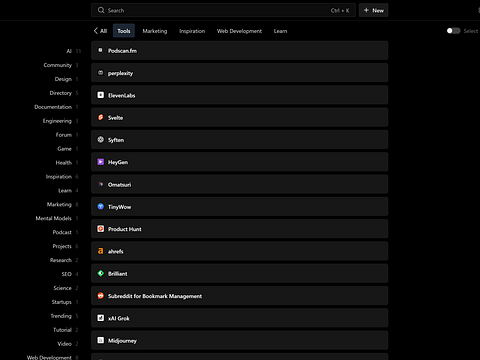Filter by Engineering tag
480x360 pixels.
(x=57, y=121)
